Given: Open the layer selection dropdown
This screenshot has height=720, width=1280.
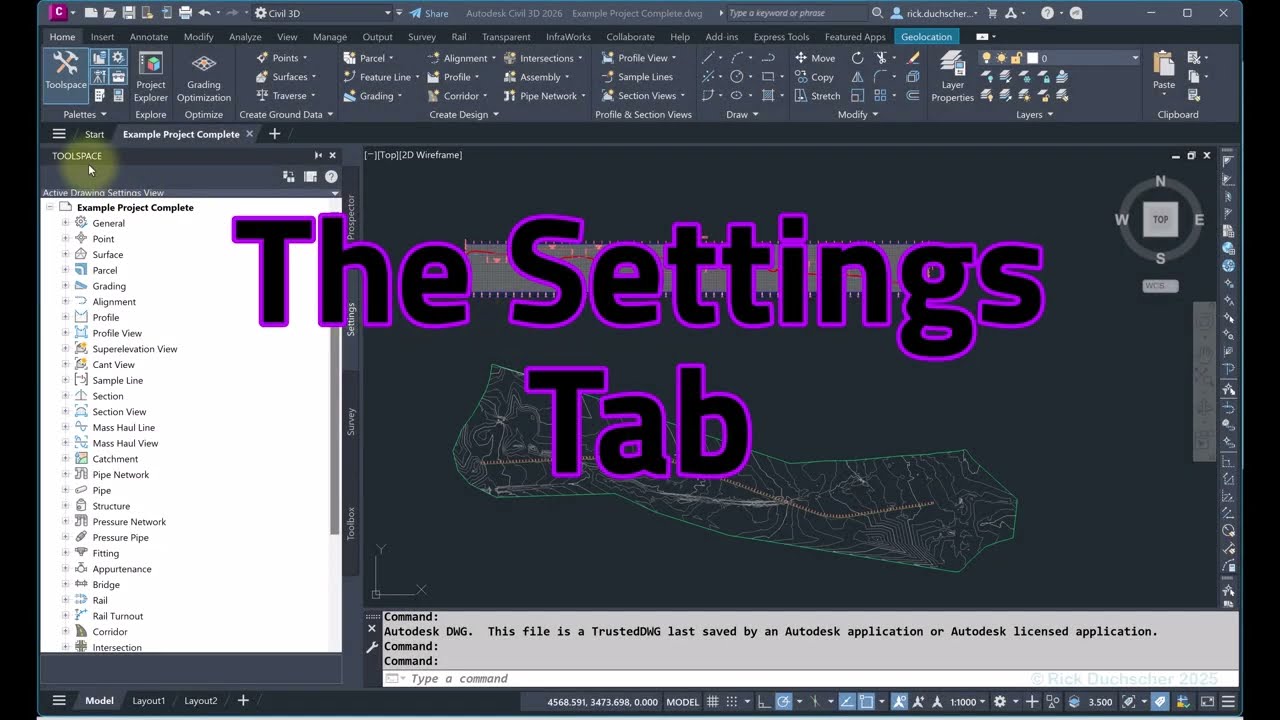Looking at the screenshot, I should [x=1060, y=58].
